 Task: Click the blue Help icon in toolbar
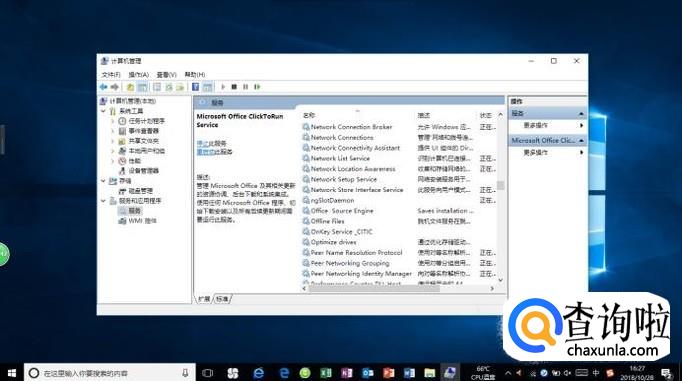tap(196, 87)
